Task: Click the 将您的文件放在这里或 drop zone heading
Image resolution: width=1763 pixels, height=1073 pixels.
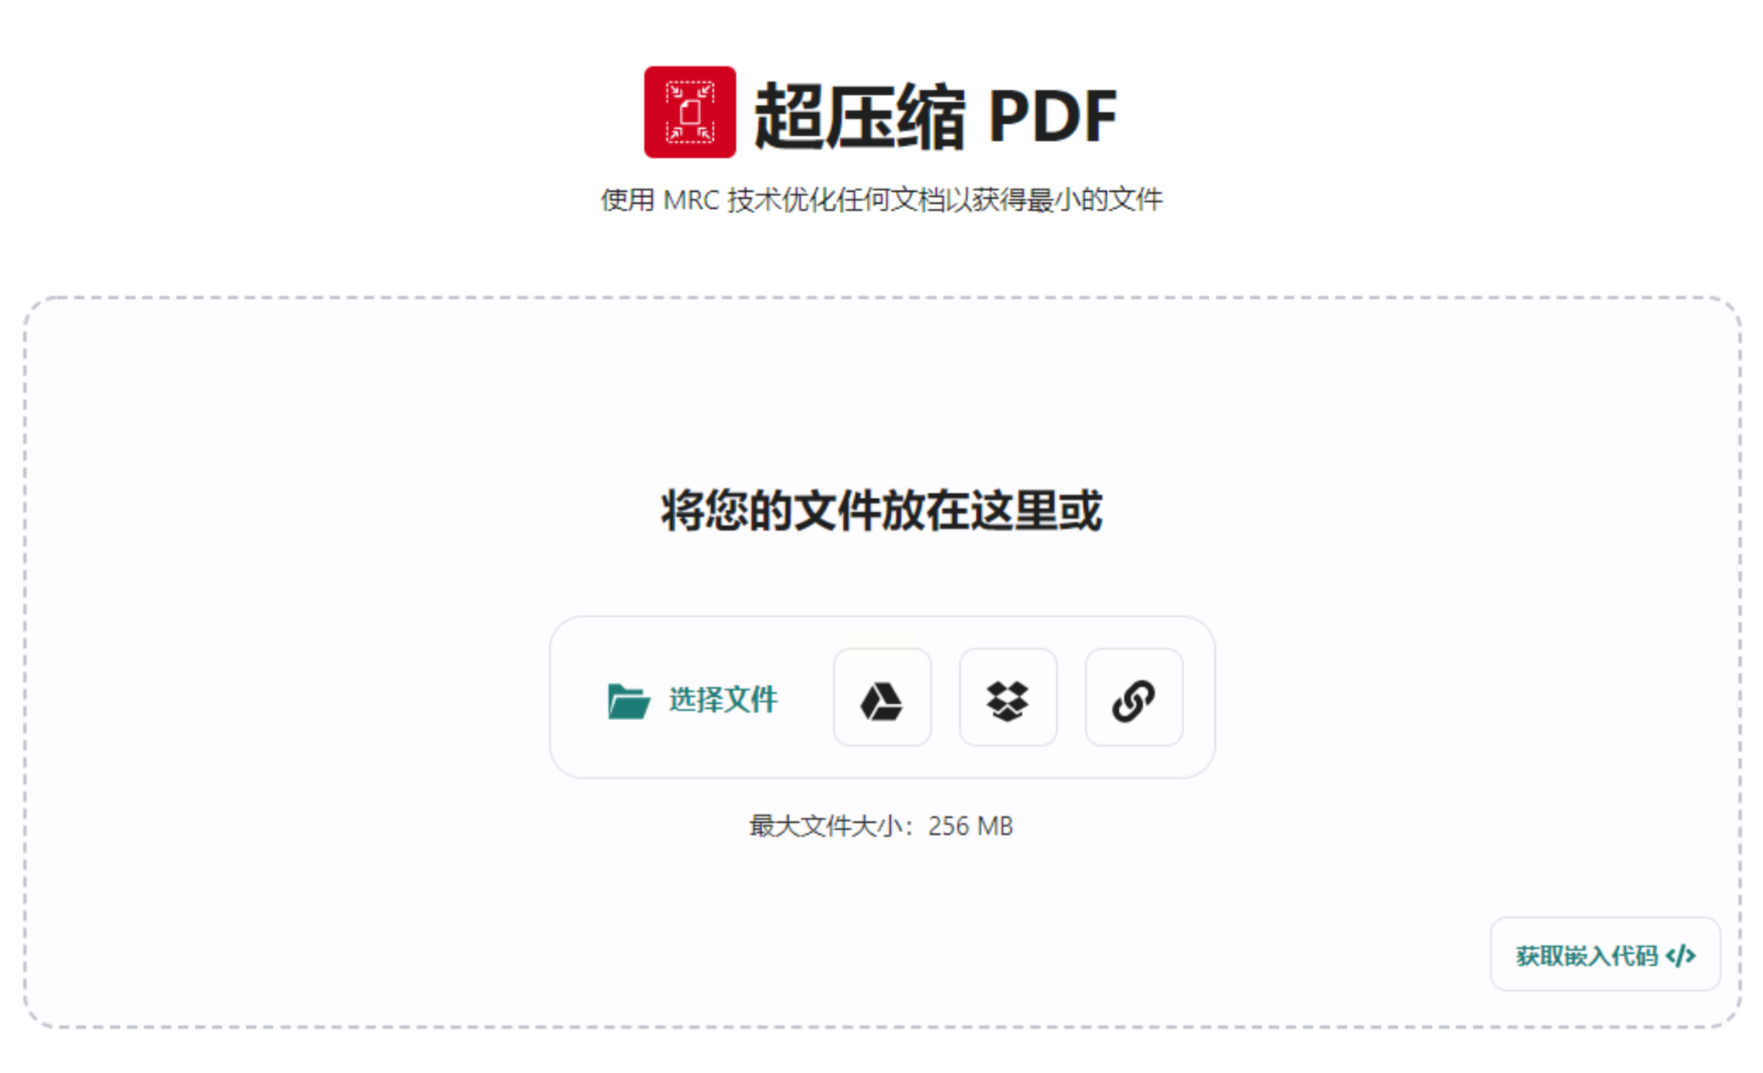Action: [x=881, y=510]
